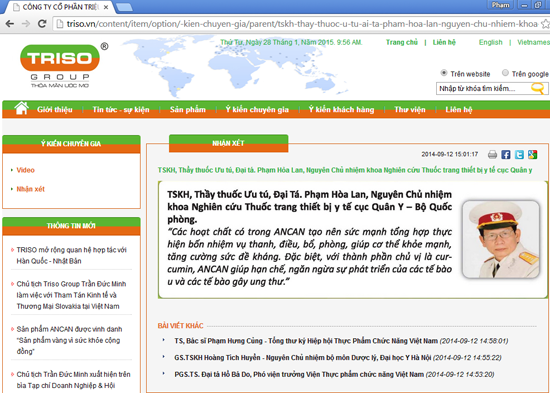The width and height of the screenshot is (550, 393).
Task: Reload the page with browser refresh icon
Action: click(x=42, y=24)
